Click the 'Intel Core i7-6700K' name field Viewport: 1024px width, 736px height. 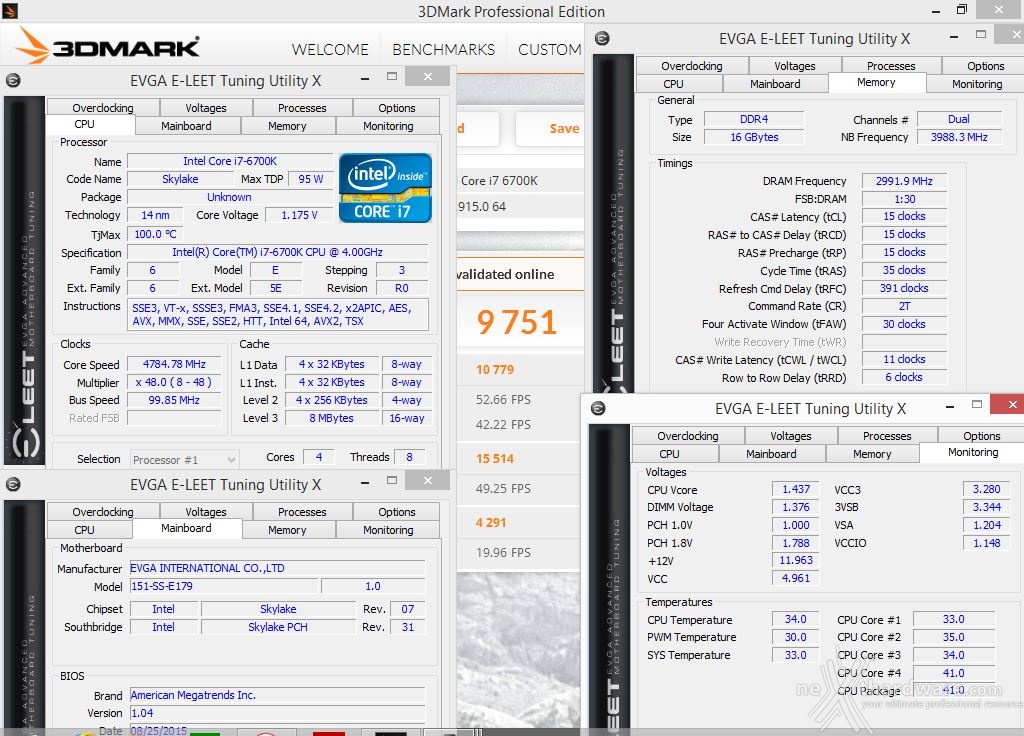230,161
